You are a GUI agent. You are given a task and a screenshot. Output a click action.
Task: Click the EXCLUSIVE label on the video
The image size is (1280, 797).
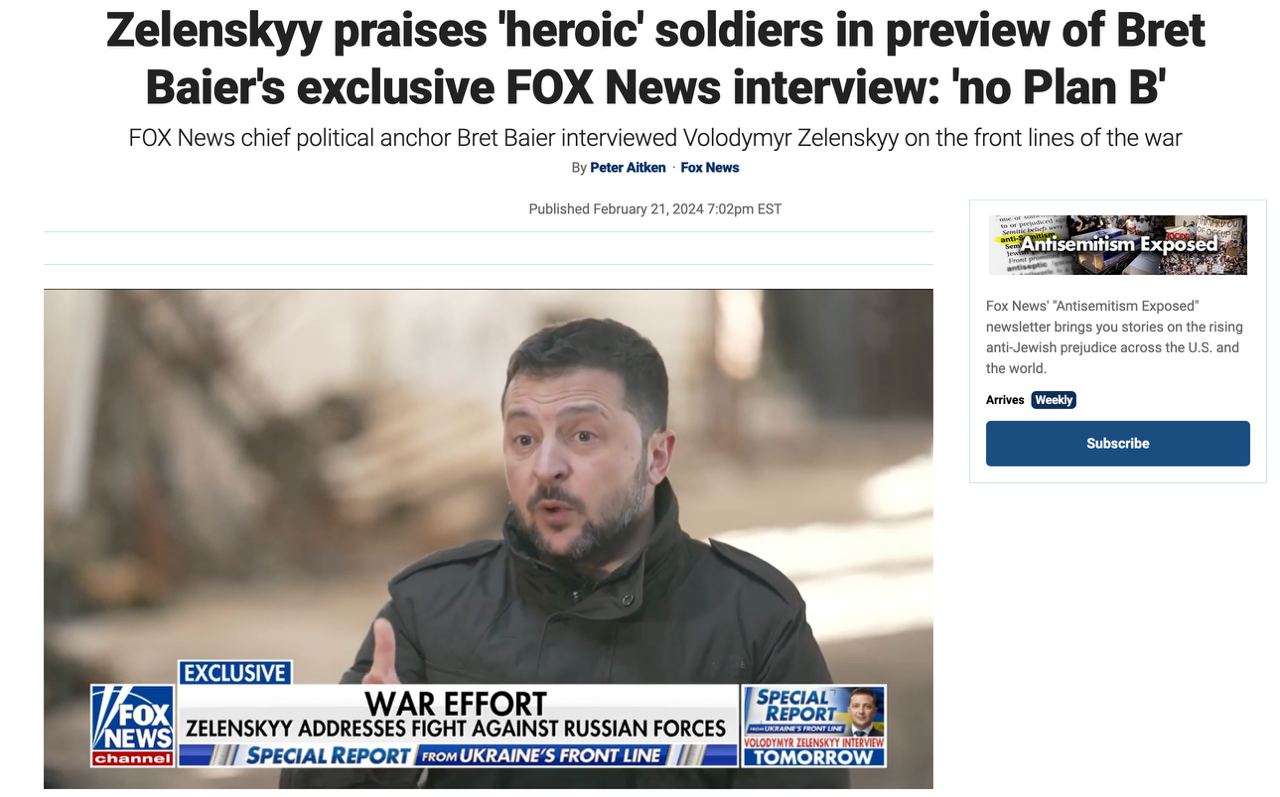[235, 673]
